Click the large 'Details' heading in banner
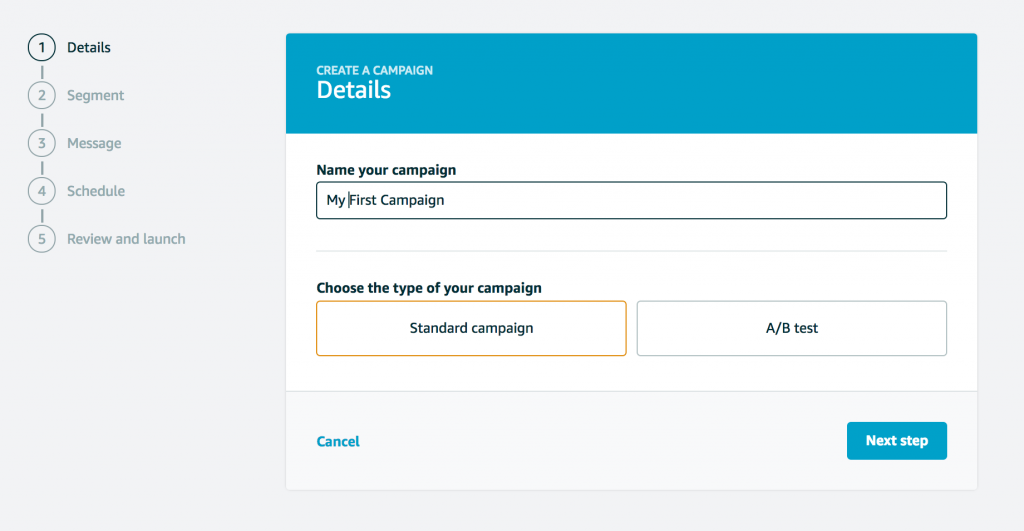 353,90
